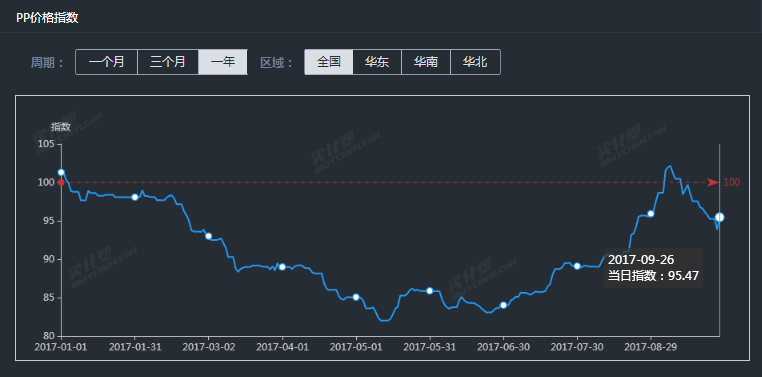
Task: Click the data point at 2017-05-31
Action: pyautogui.click(x=430, y=291)
